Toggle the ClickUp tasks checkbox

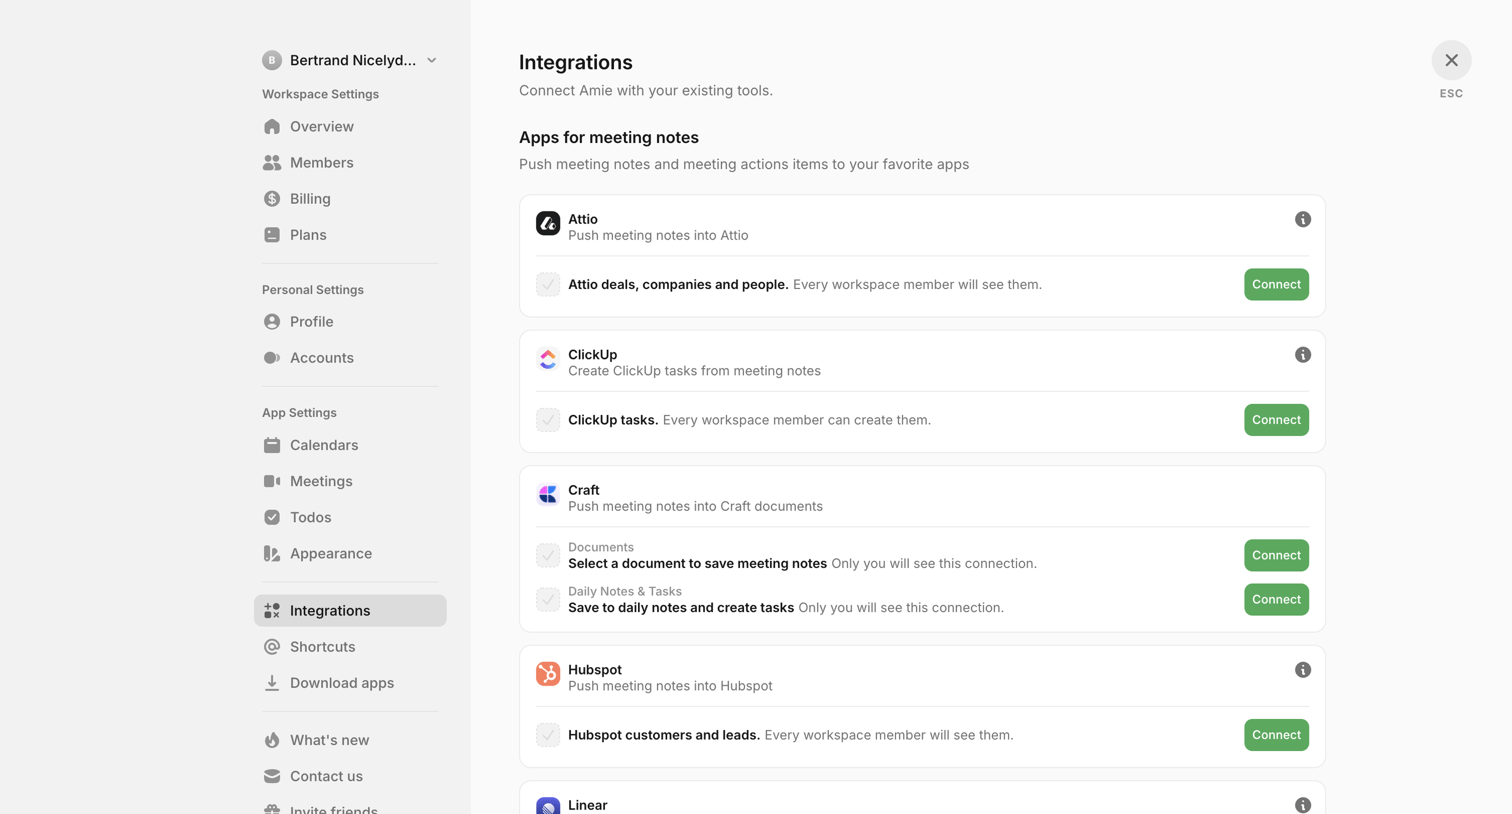548,420
